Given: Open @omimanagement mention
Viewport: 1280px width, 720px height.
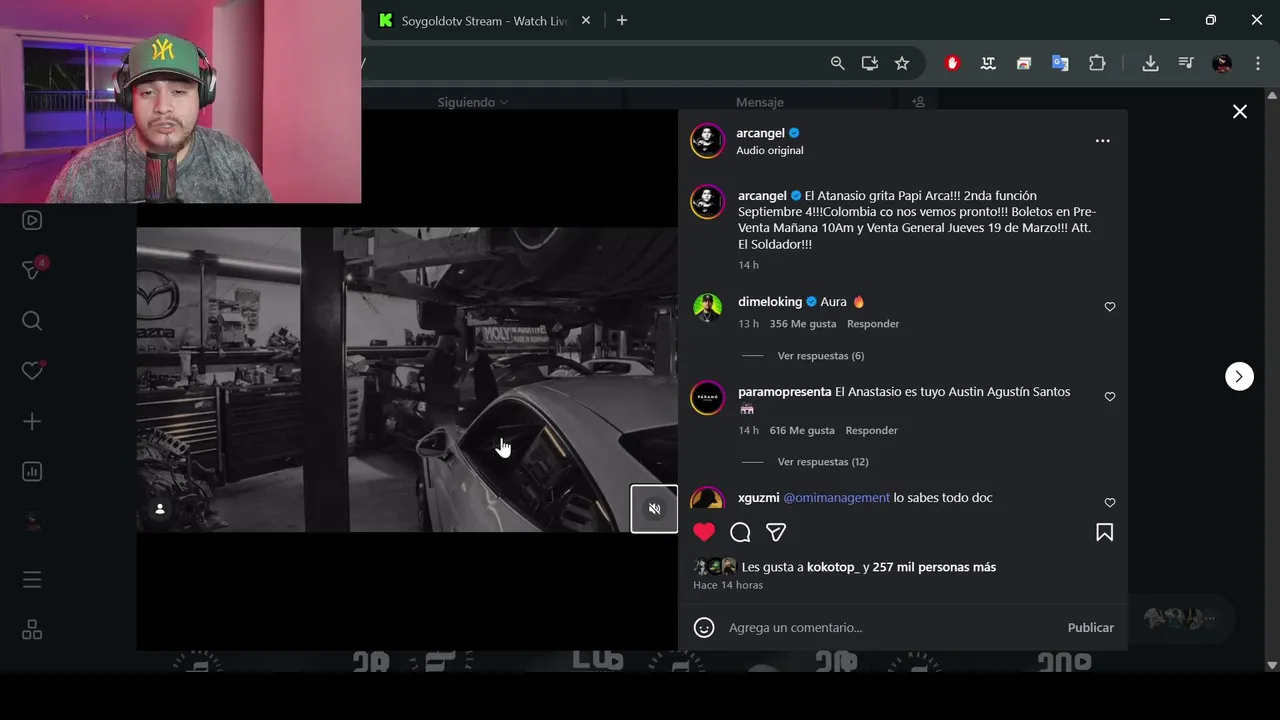Looking at the screenshot, I should click(x=836, y=498).
